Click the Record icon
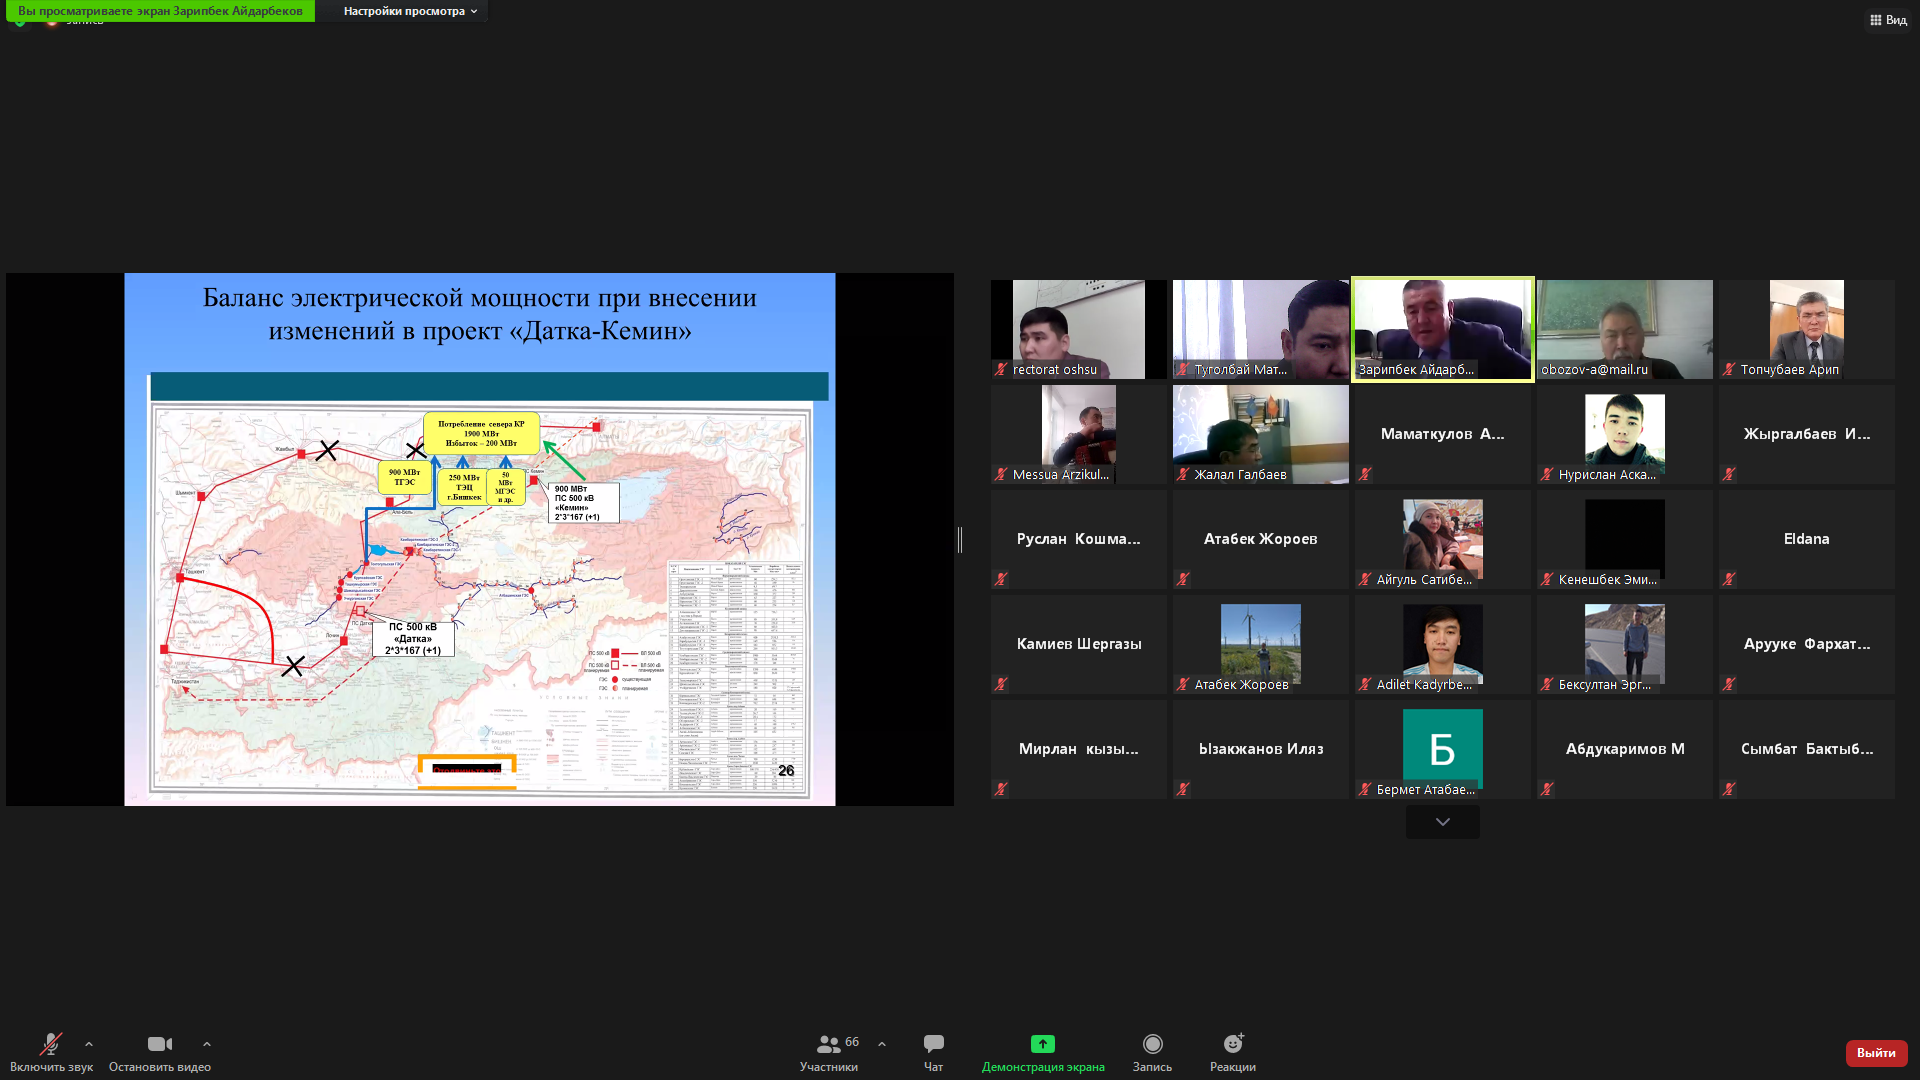 tap(1152, 1044)
